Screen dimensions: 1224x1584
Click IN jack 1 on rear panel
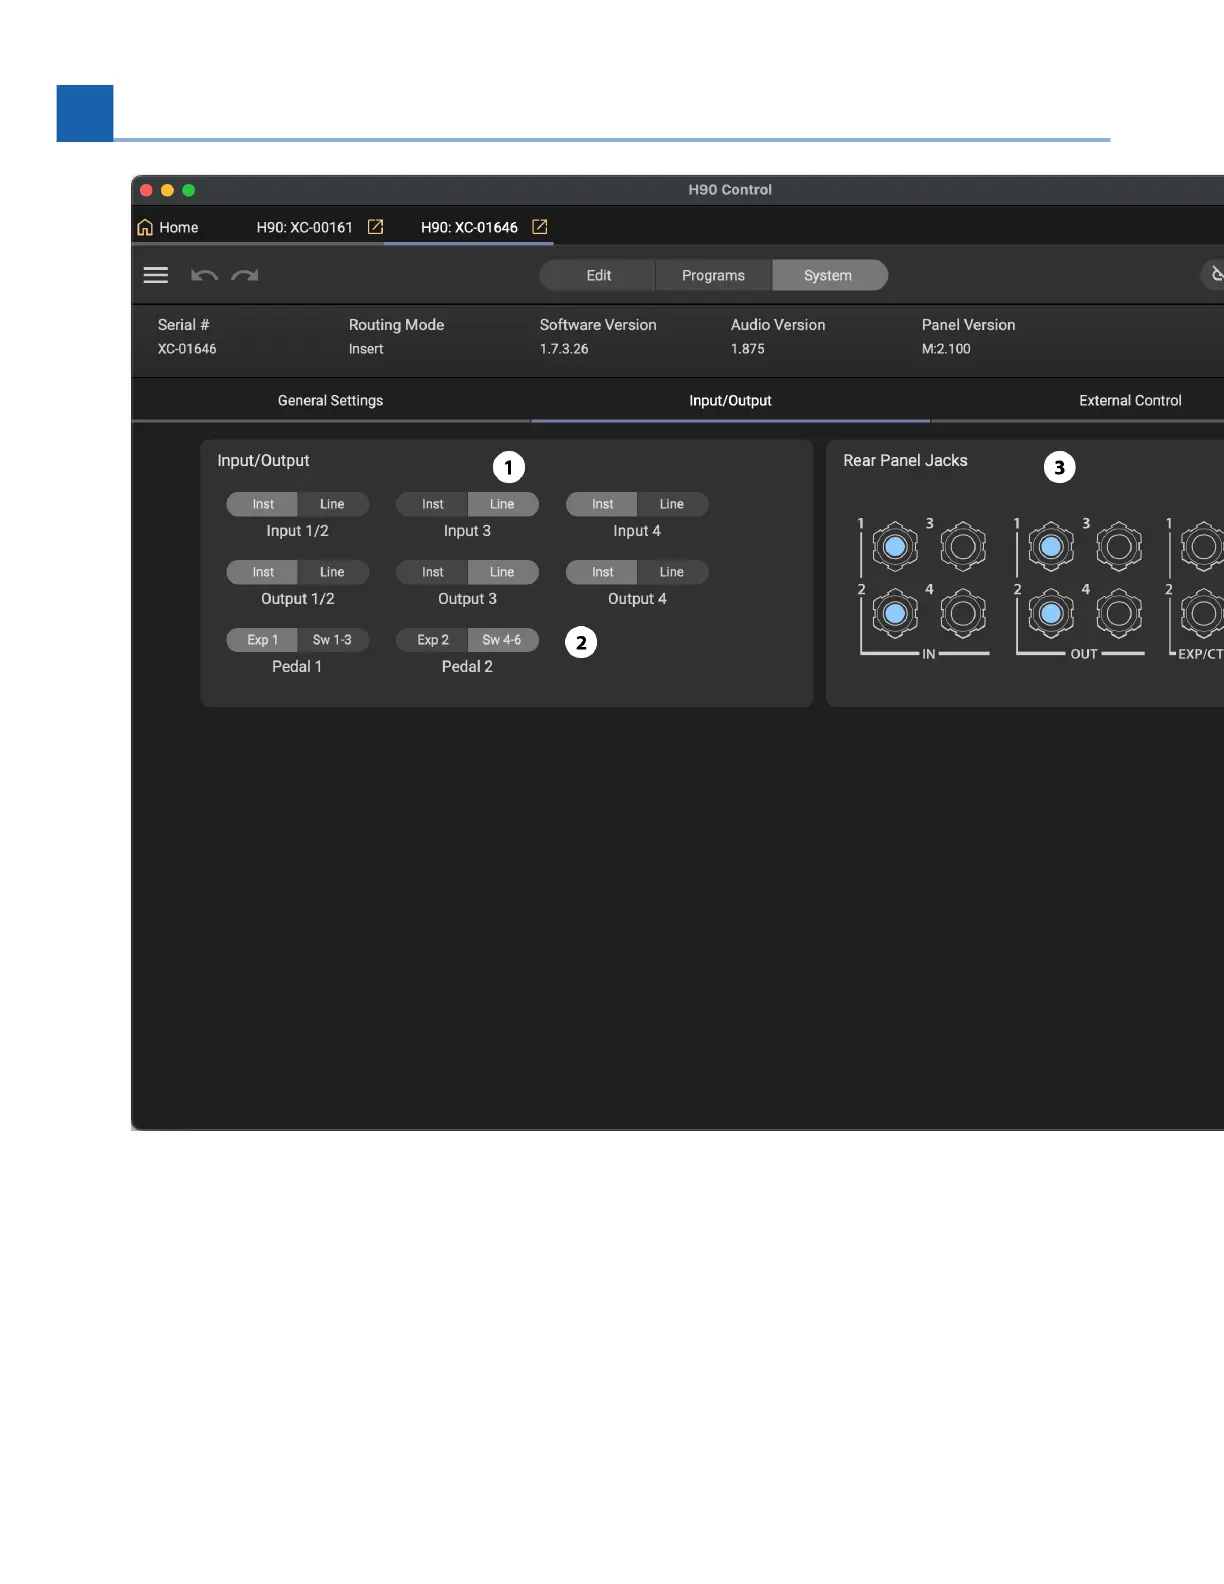click(x=895, y=547)
